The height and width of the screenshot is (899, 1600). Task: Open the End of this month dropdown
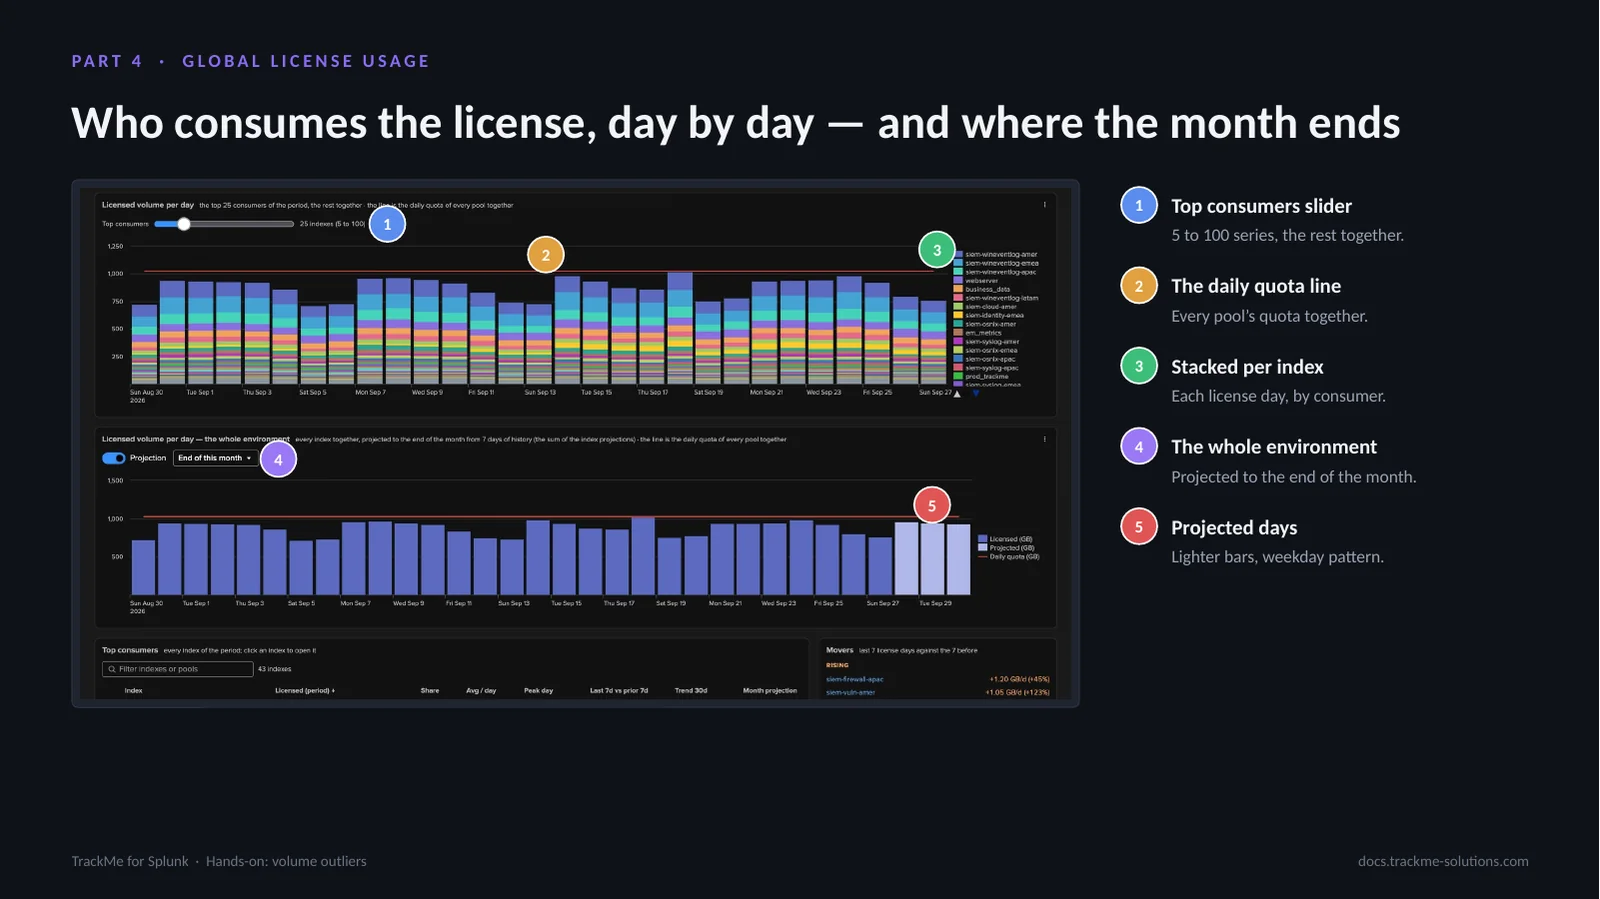tap(215, 458)
